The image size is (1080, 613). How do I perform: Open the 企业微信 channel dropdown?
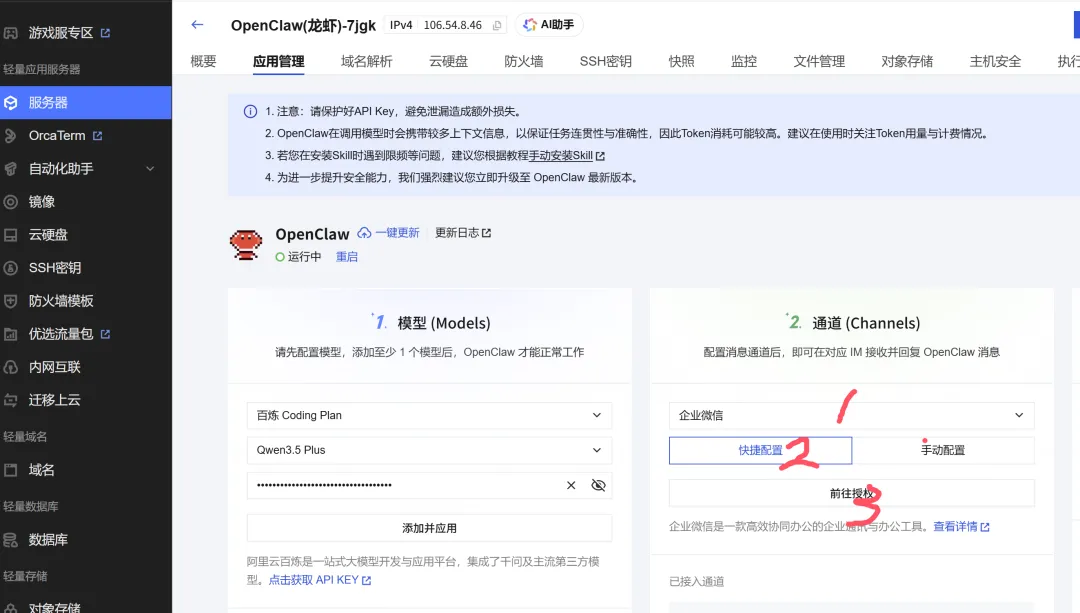[x=851, y=415]
